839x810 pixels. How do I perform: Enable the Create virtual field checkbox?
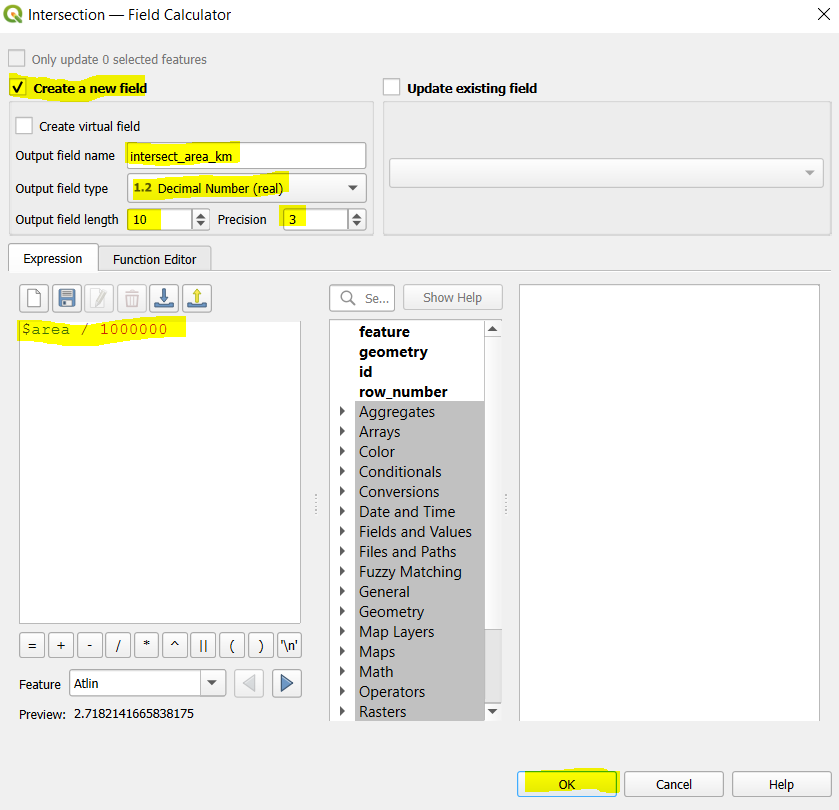(24, 126)
